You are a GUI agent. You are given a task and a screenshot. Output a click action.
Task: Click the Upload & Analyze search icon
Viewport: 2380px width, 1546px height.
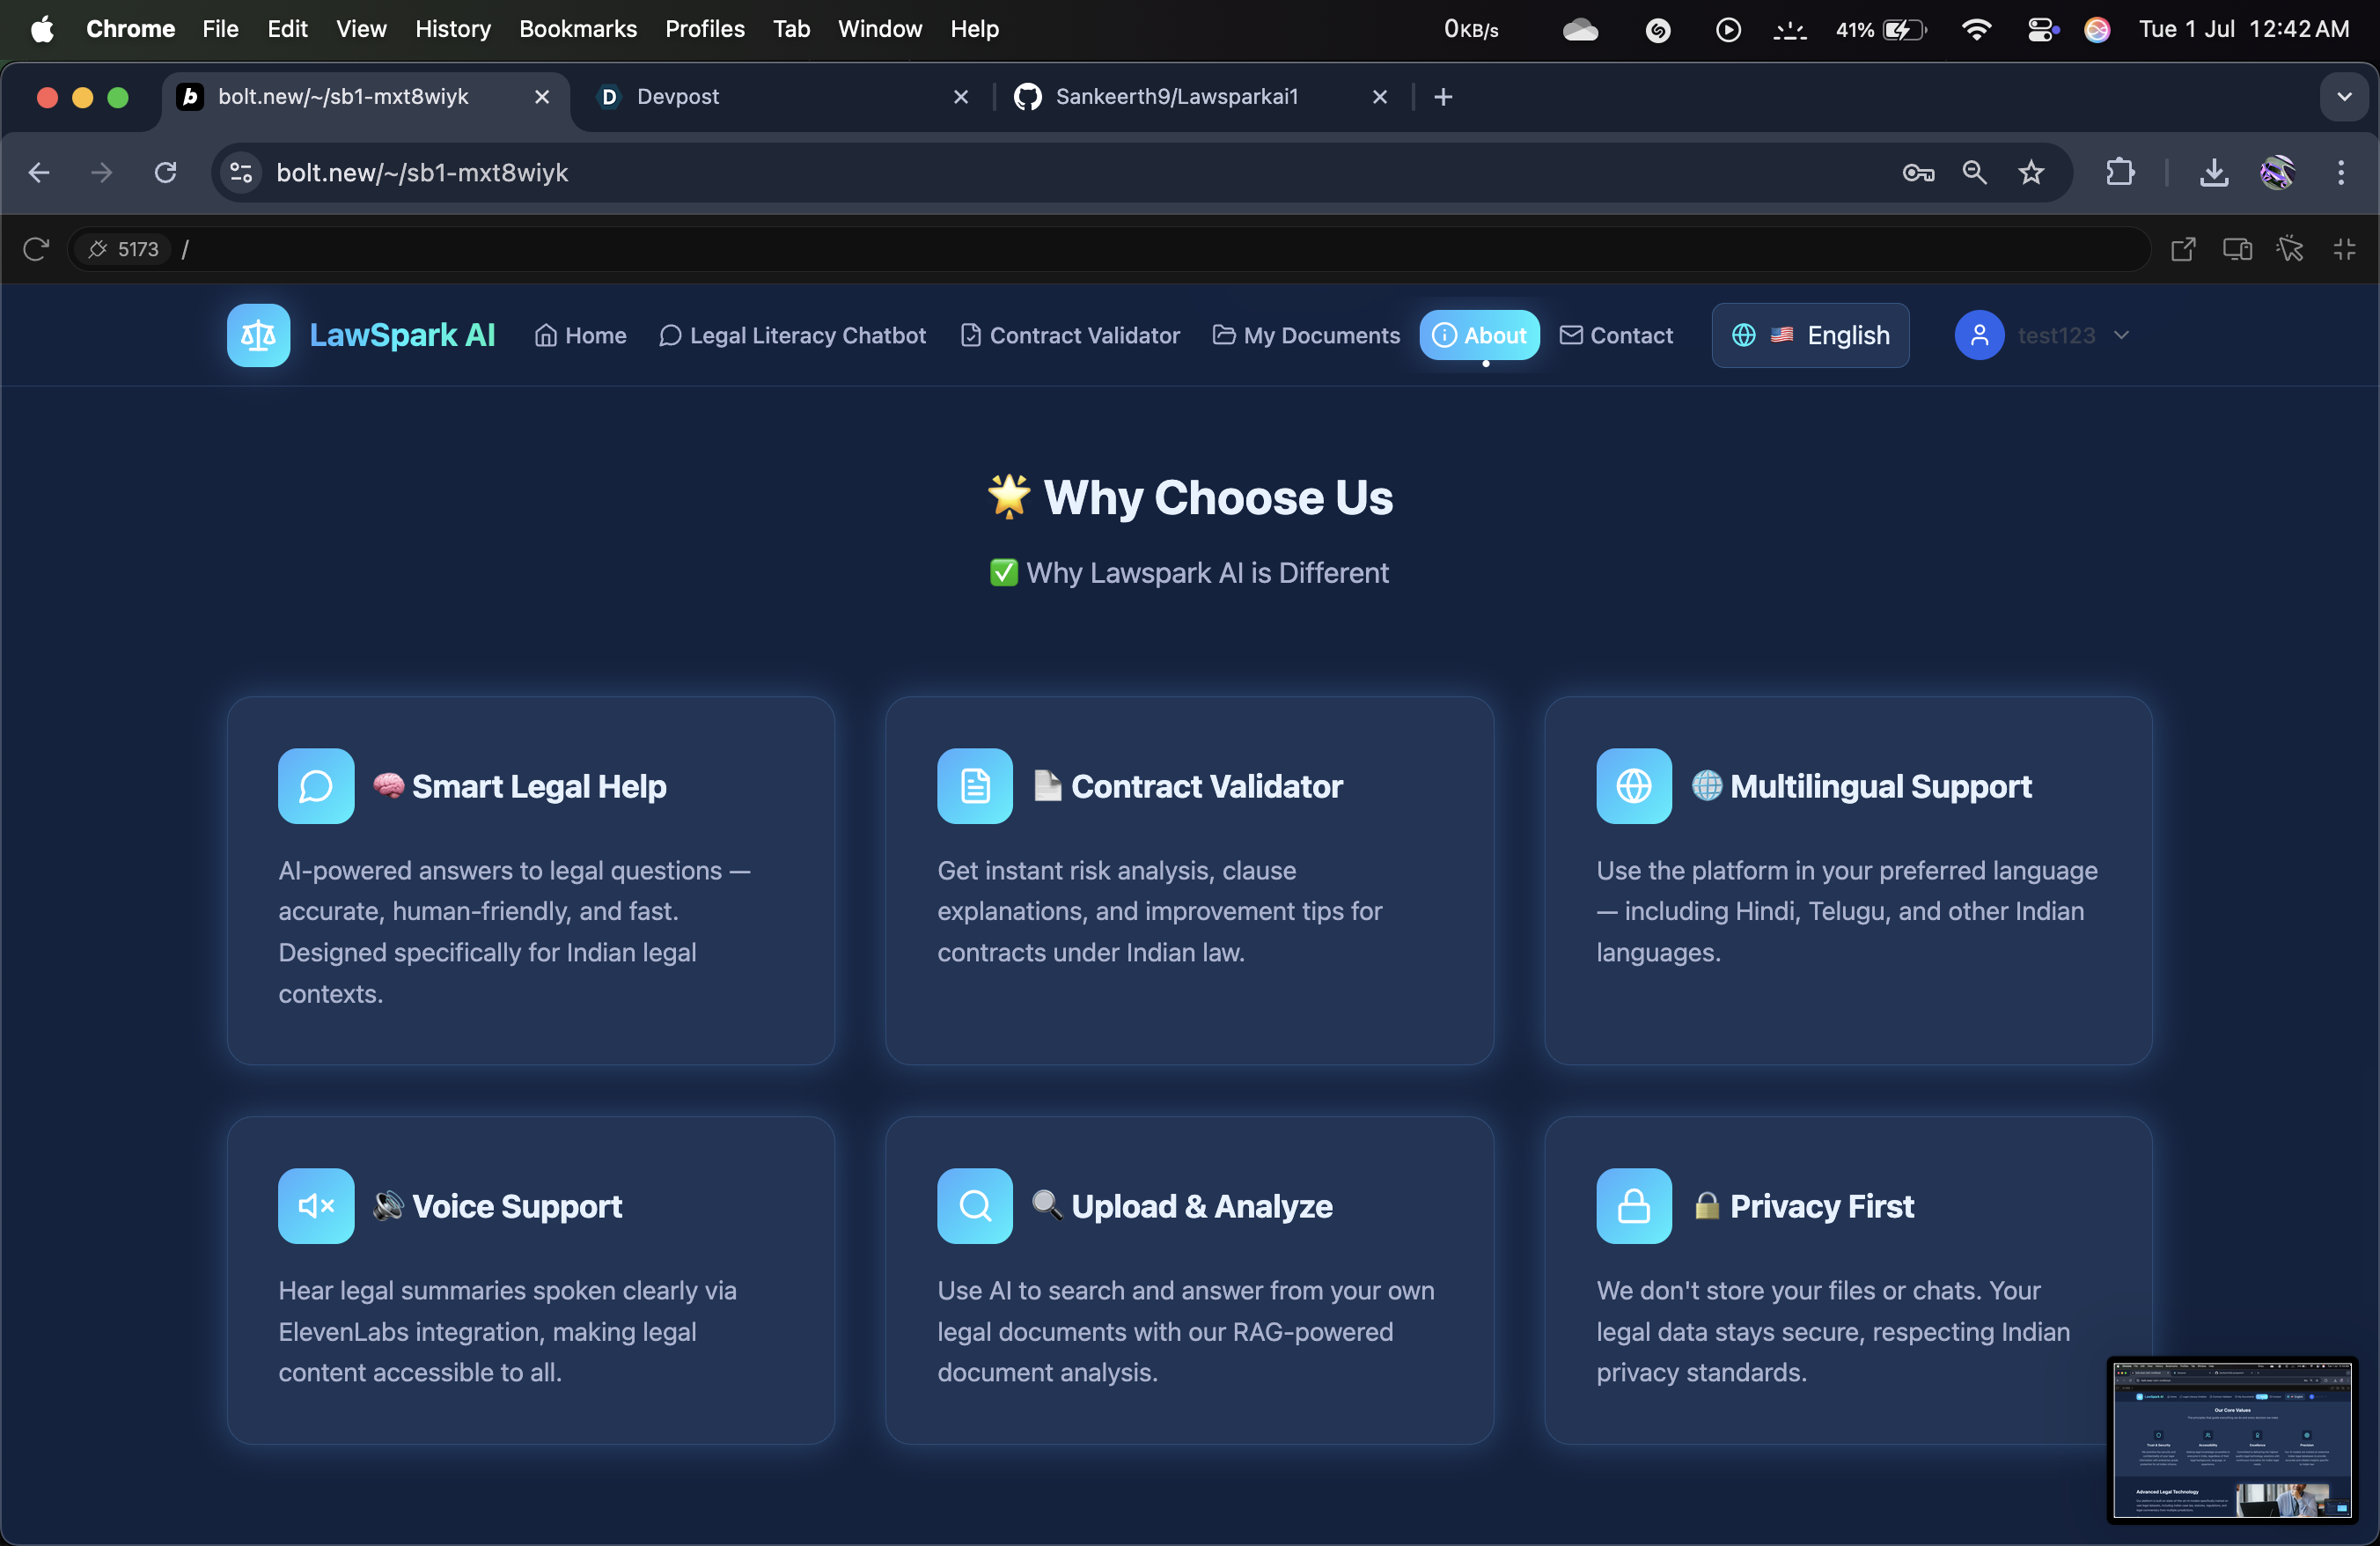click(x=974, y=1206)
